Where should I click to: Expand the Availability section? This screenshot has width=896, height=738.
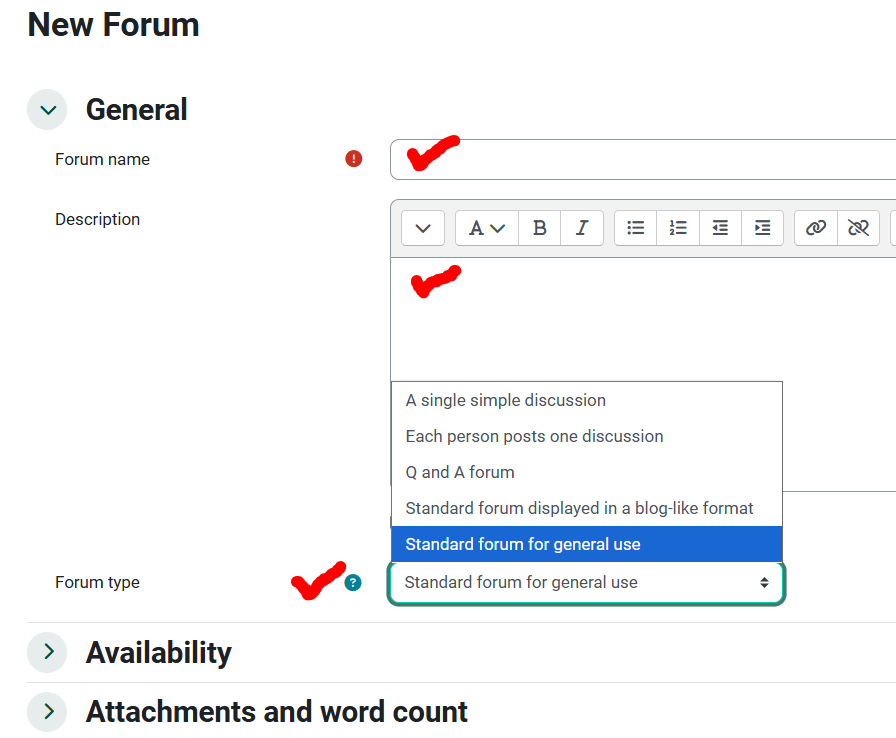coord(47,653)
